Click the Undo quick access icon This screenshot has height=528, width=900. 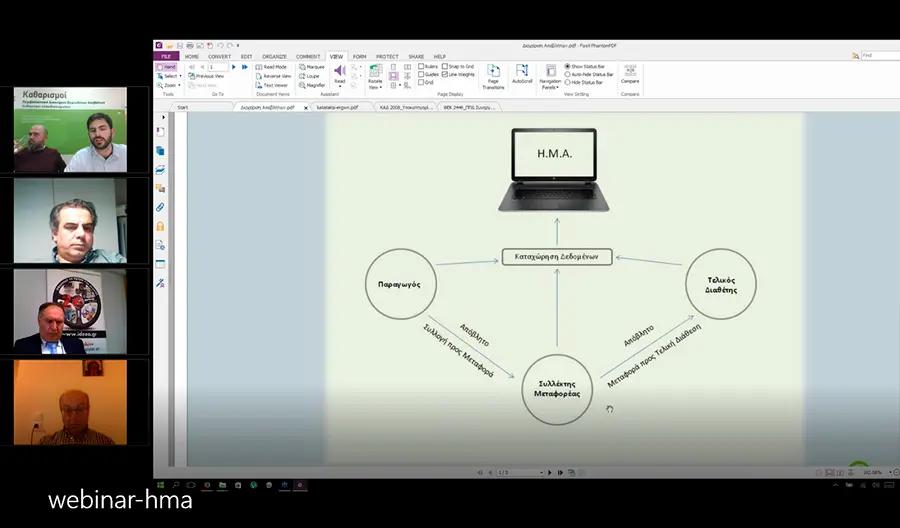click(x=220, y=45)
